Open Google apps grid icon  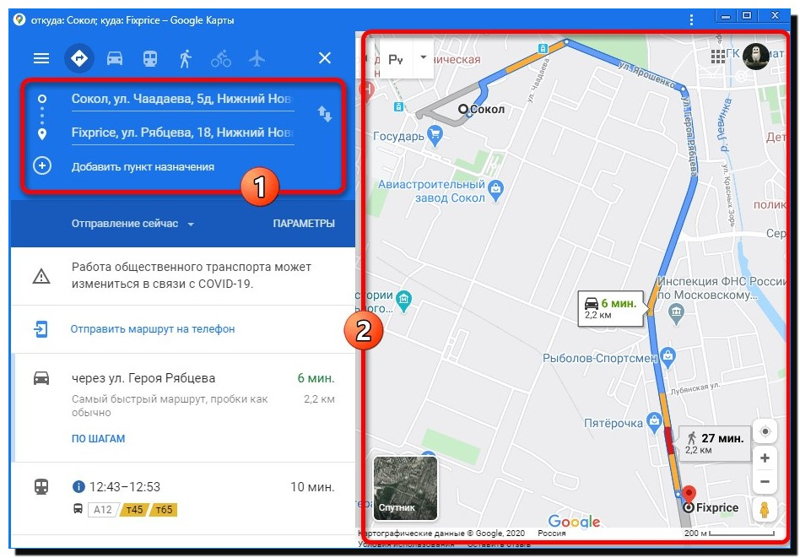click(x=718, y=56)
